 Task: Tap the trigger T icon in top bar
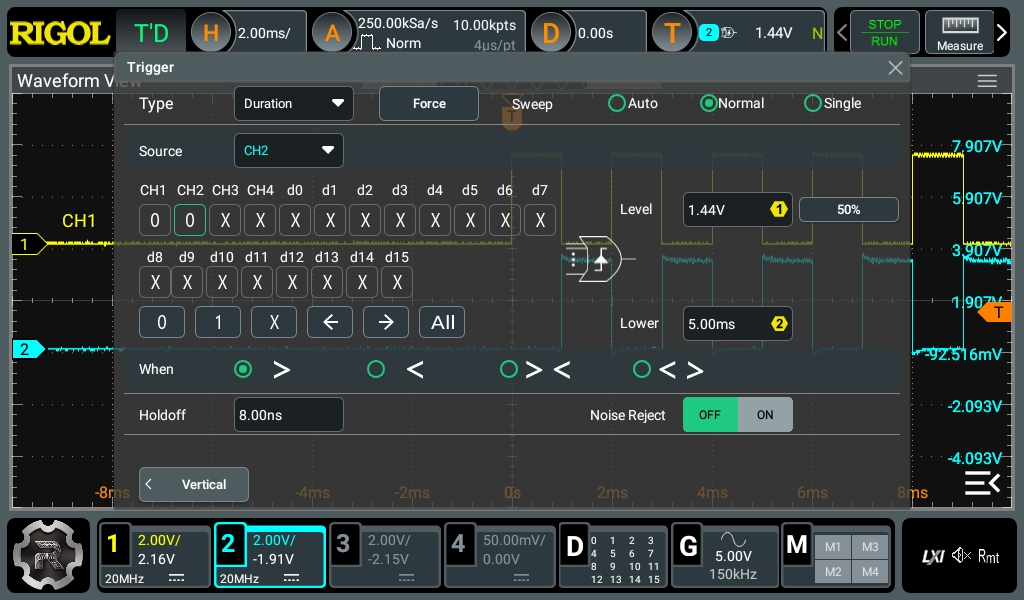point(672,33)
